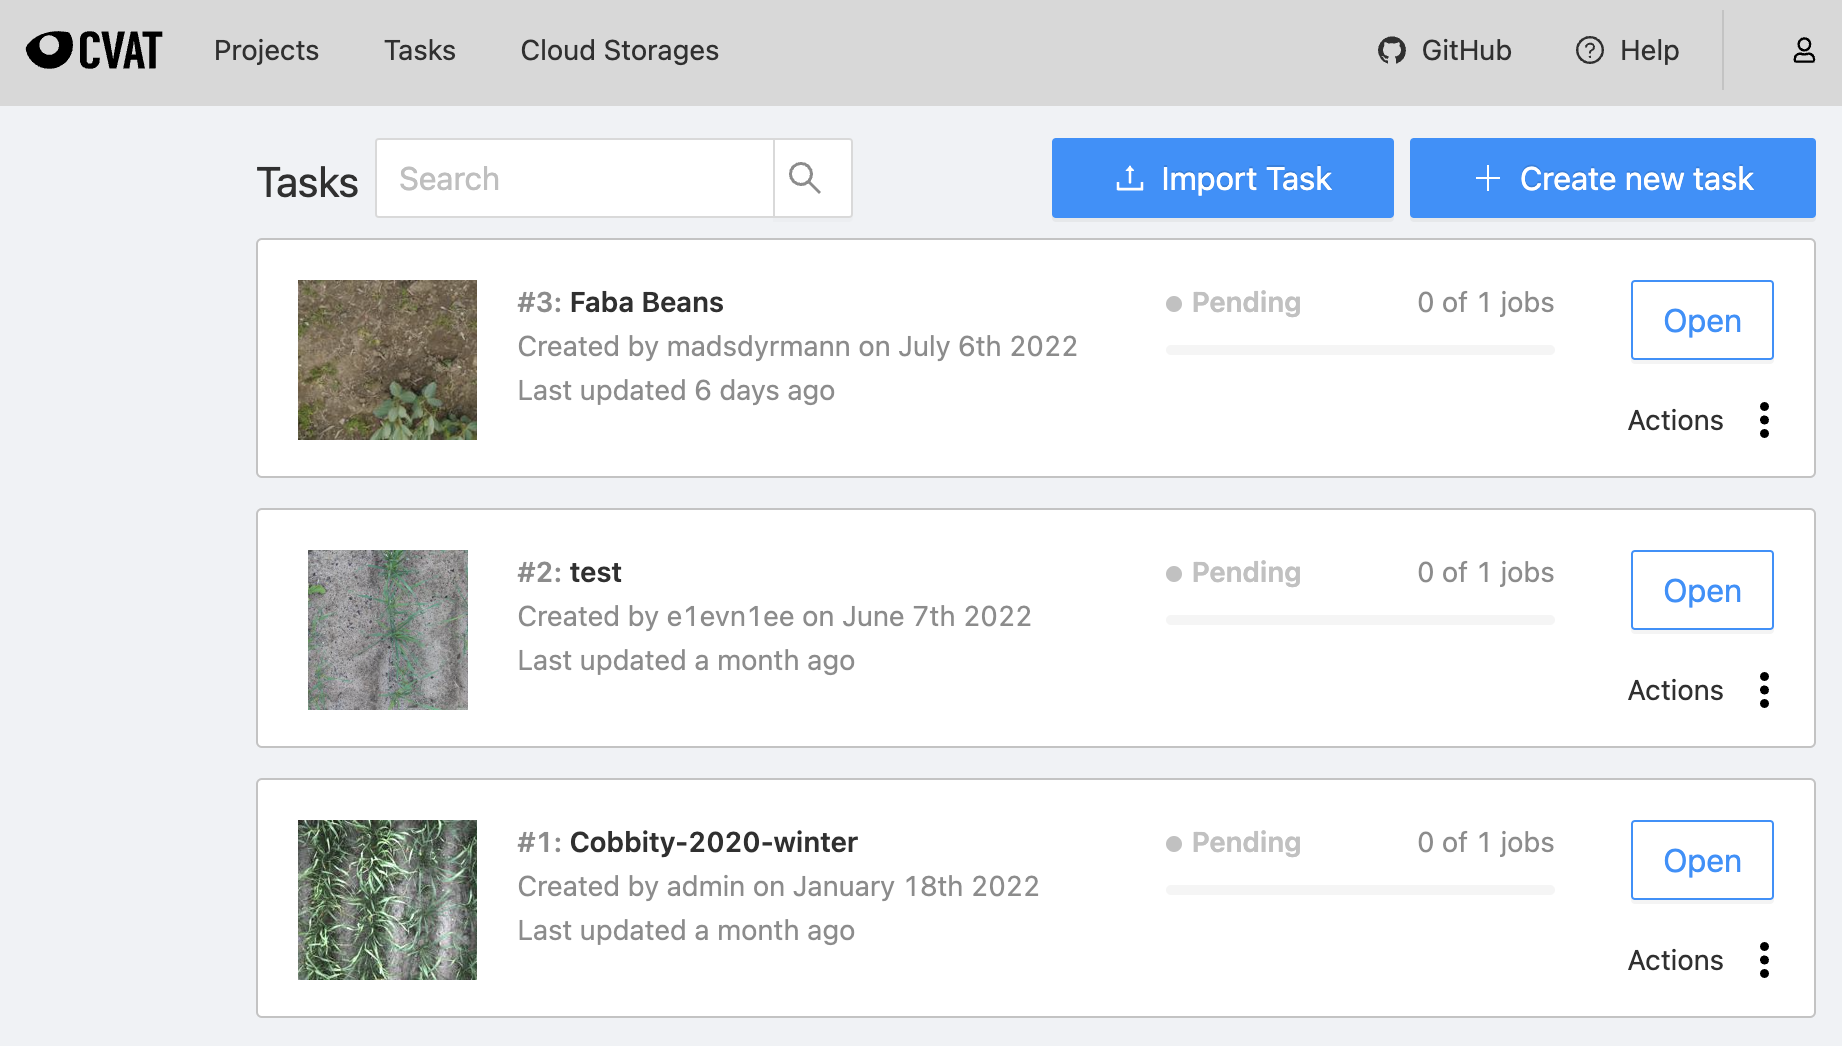Select the Tasks menu item
This screenshot has width=1842, height=1046.
tap(419, 50)
